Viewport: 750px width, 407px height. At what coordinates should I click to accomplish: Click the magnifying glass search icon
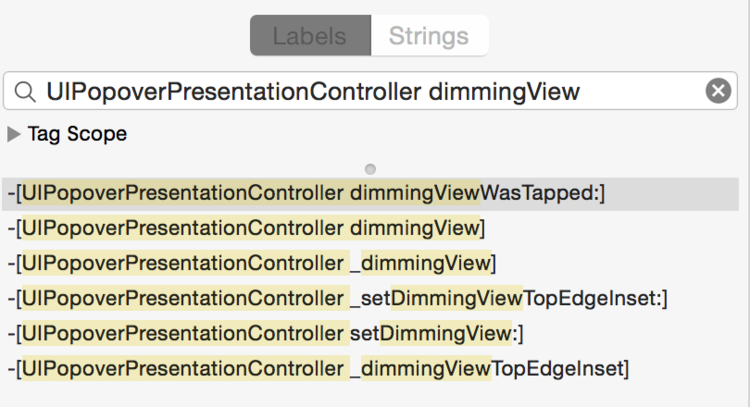tap(24, 91)
